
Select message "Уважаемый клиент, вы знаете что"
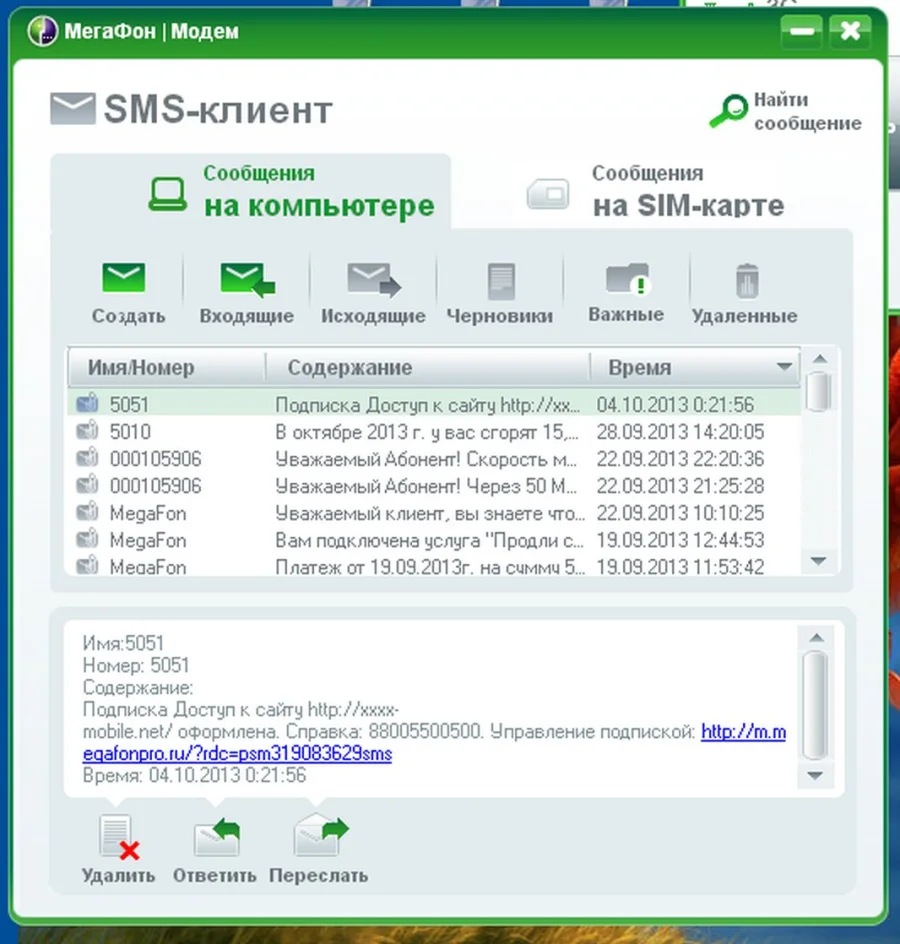[x=434, y=513]
